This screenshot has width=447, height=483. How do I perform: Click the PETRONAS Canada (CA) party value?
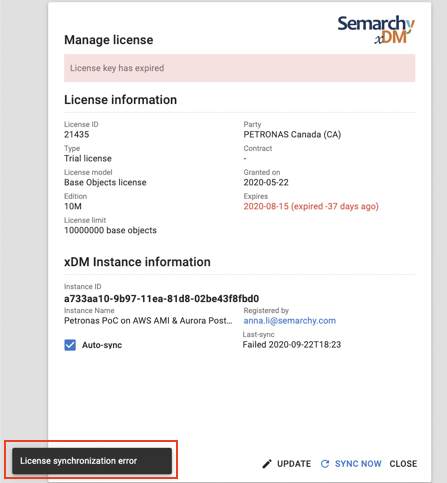click(x=292, y=134)
